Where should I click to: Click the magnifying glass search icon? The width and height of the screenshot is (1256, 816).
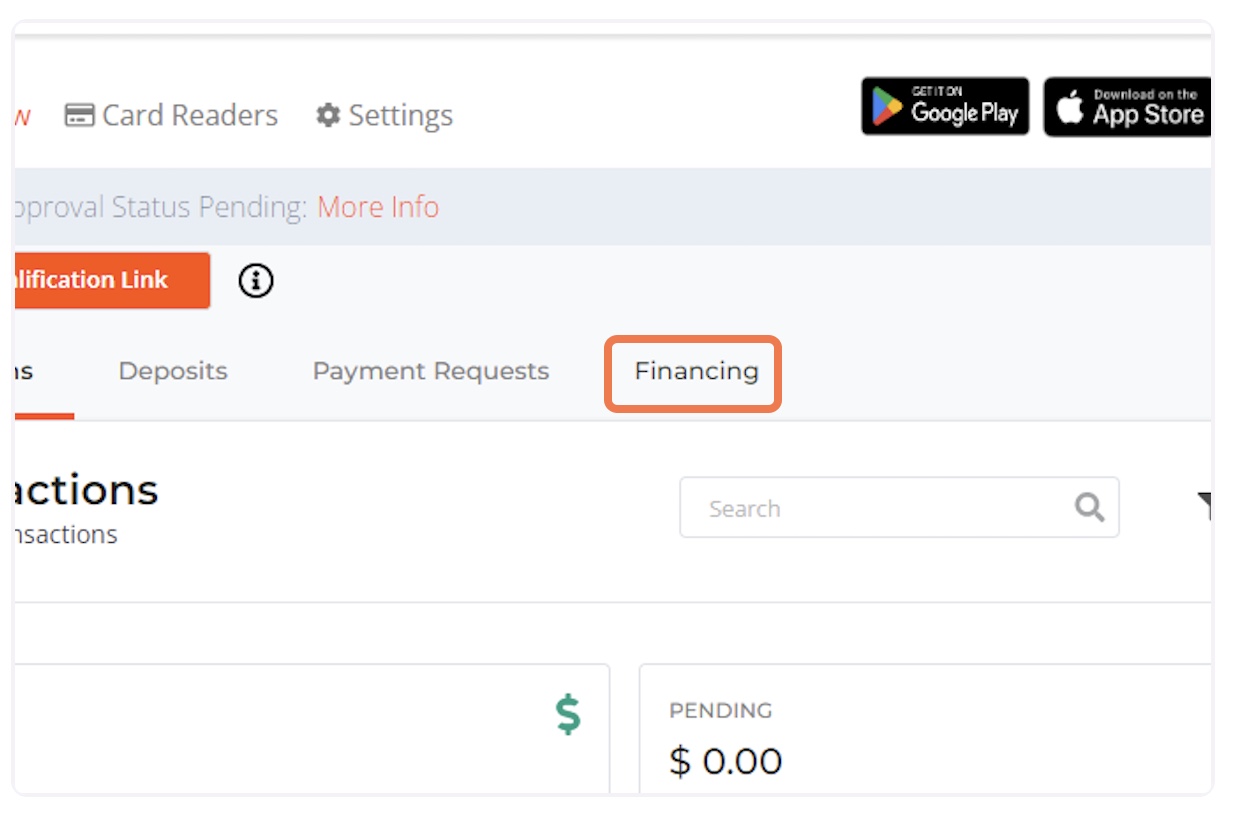(x=1089, y=507)
